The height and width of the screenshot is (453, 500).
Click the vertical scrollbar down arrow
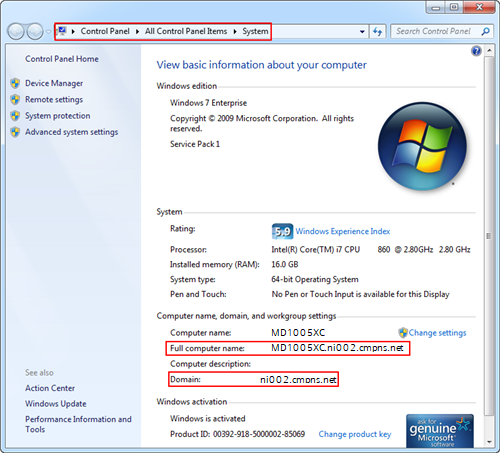coord(489,442)
